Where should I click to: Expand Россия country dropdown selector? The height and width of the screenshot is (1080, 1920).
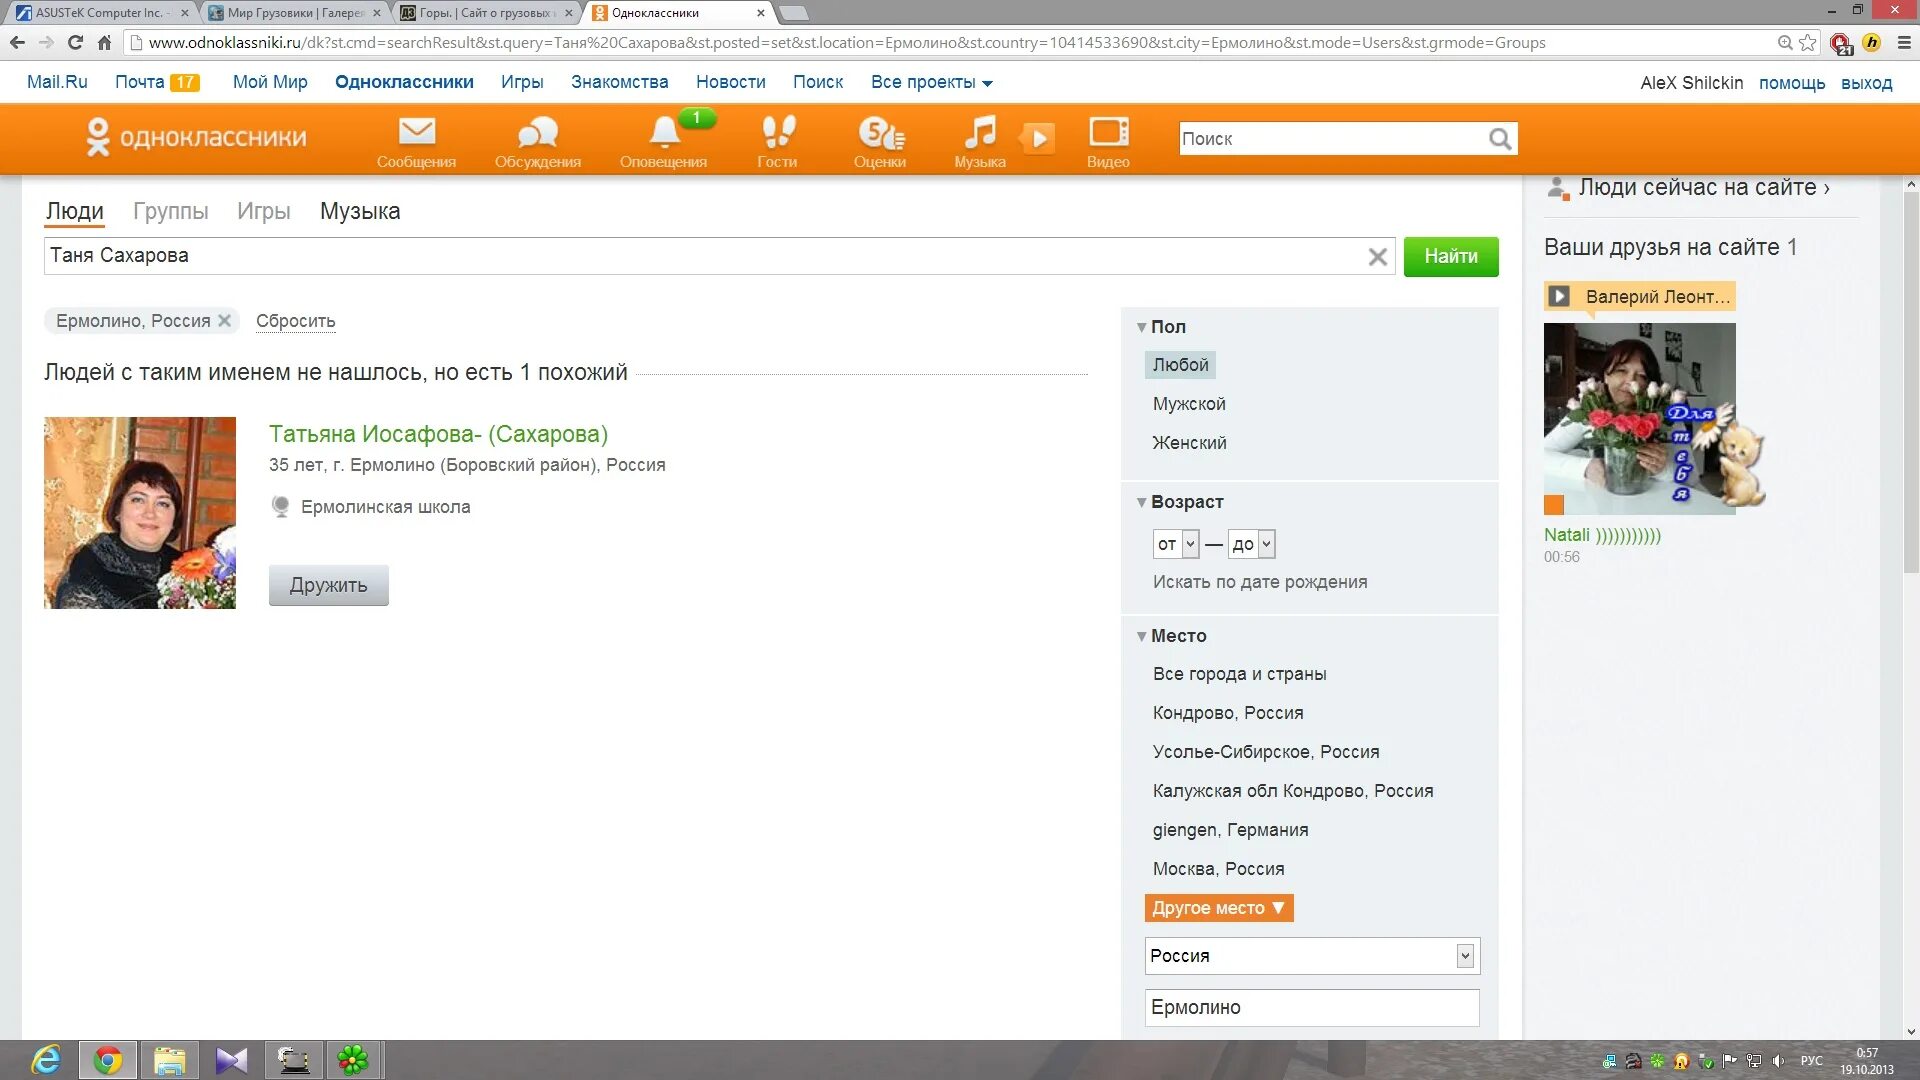point(1464,955)
